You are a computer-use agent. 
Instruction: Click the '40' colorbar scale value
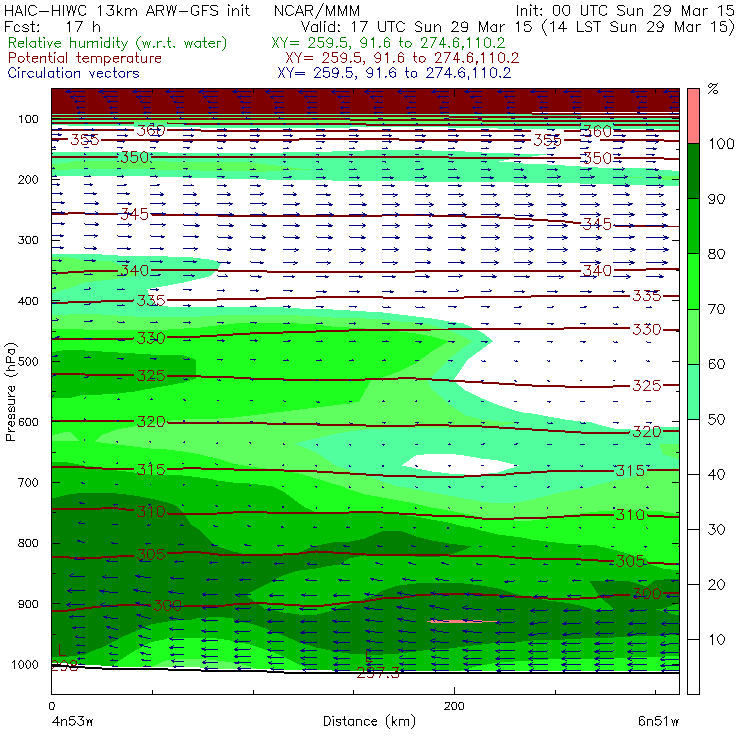716,474
